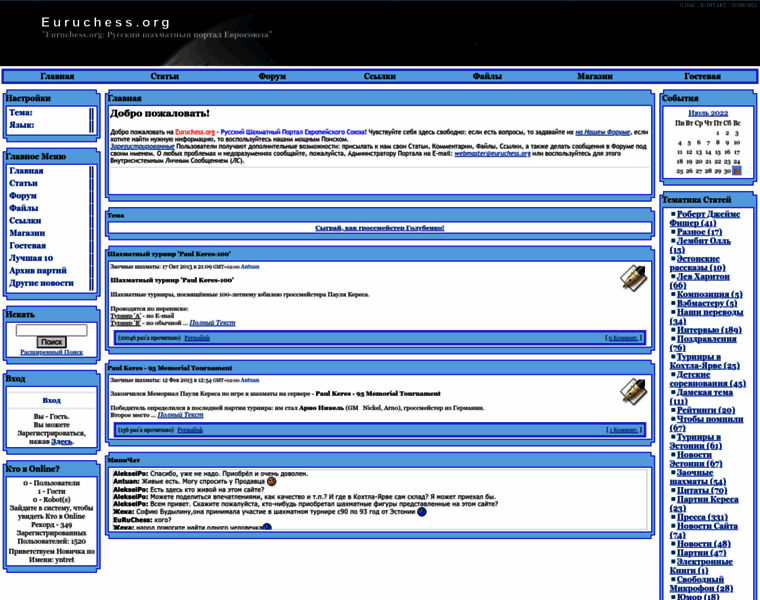760x600 pixels.
Task: Open the Интервью (189) topic
Action: pos(709,330)
